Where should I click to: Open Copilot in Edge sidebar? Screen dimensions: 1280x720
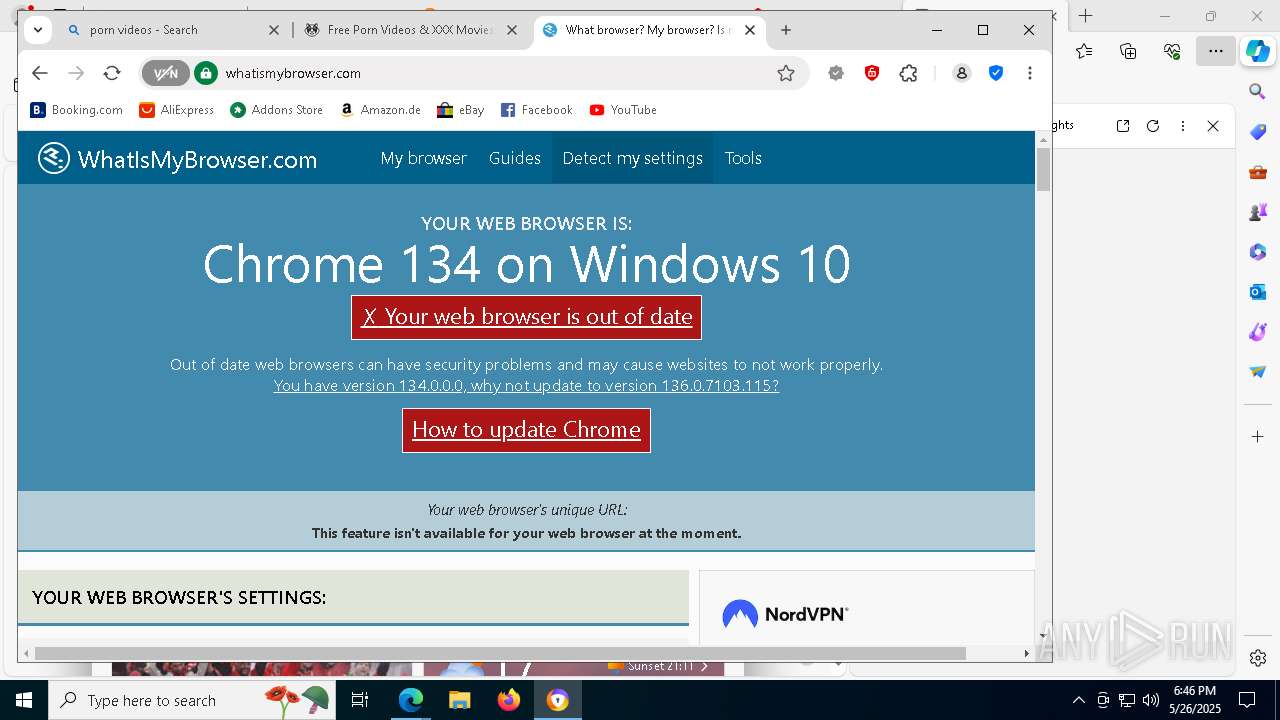click(x=1258, y=51)
